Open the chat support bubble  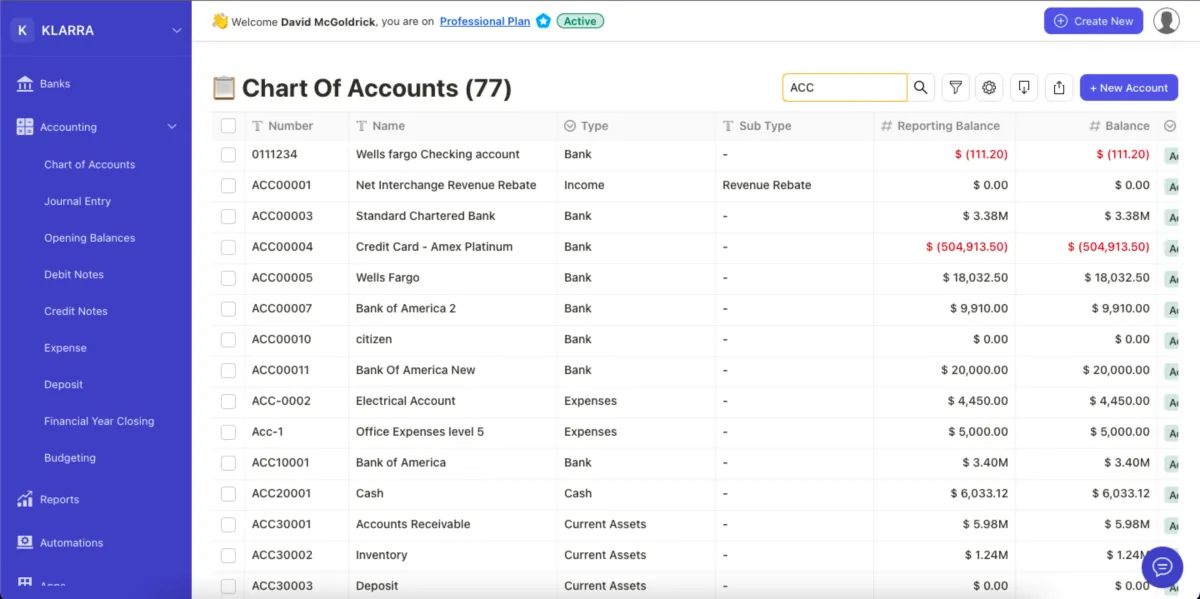click(1162, 567)
